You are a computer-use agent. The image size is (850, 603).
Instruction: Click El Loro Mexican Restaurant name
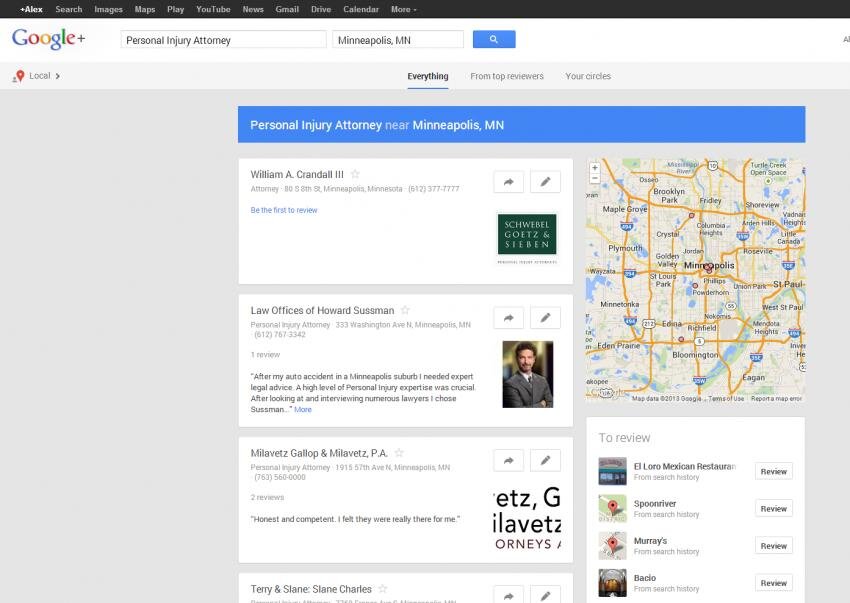685,466
